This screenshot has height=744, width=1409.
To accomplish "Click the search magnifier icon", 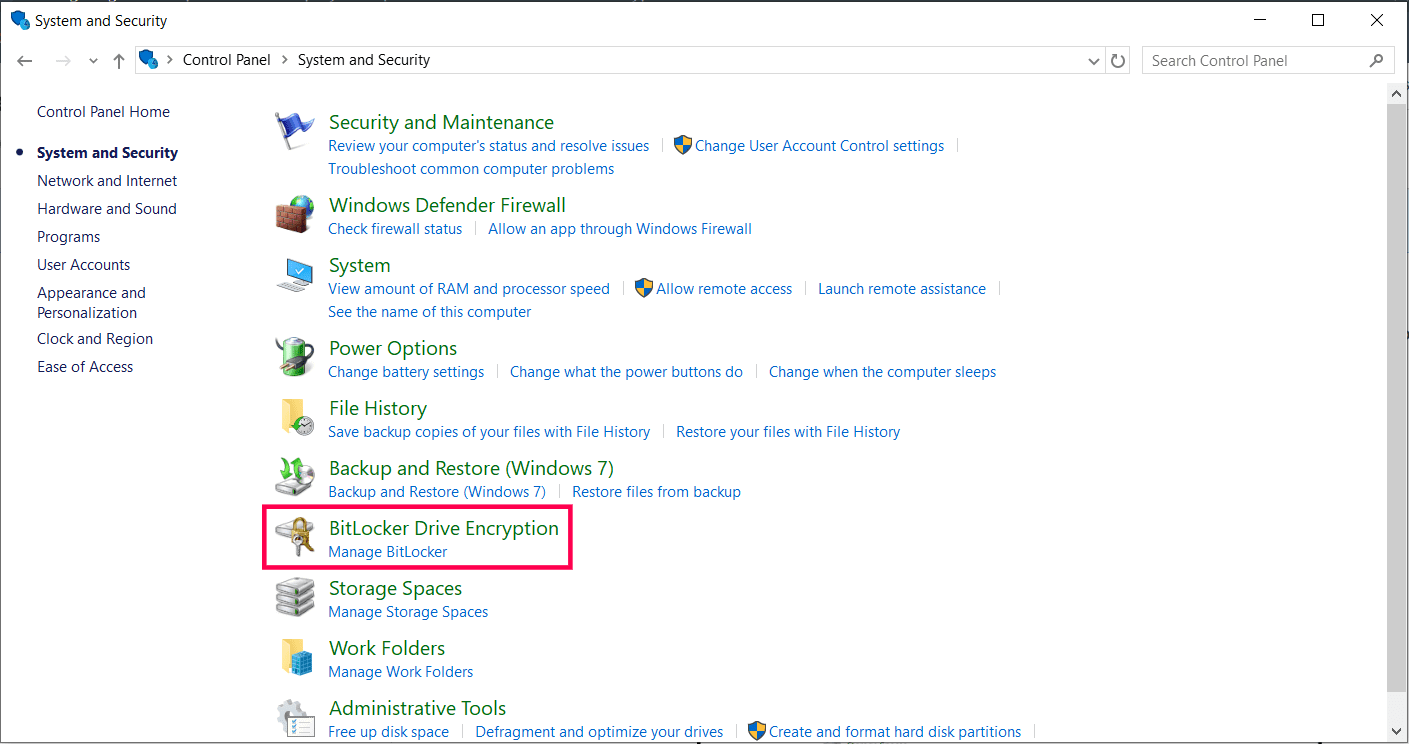I will 1377,61.
